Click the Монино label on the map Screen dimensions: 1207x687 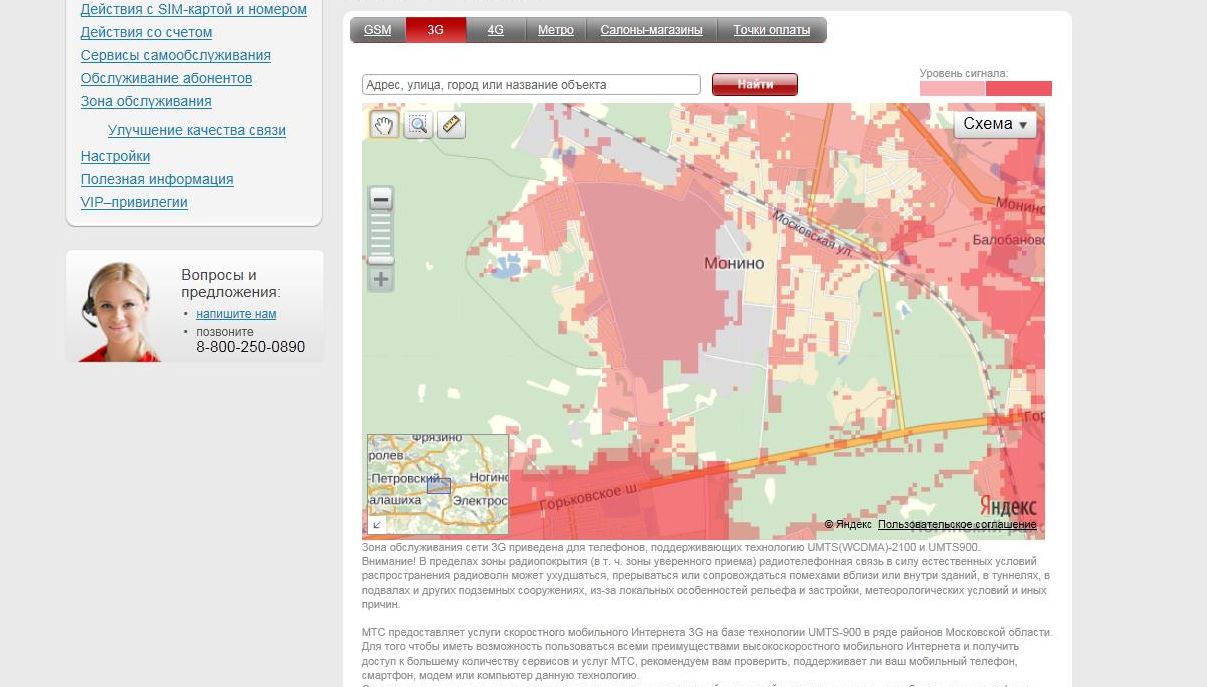[734, 264]
